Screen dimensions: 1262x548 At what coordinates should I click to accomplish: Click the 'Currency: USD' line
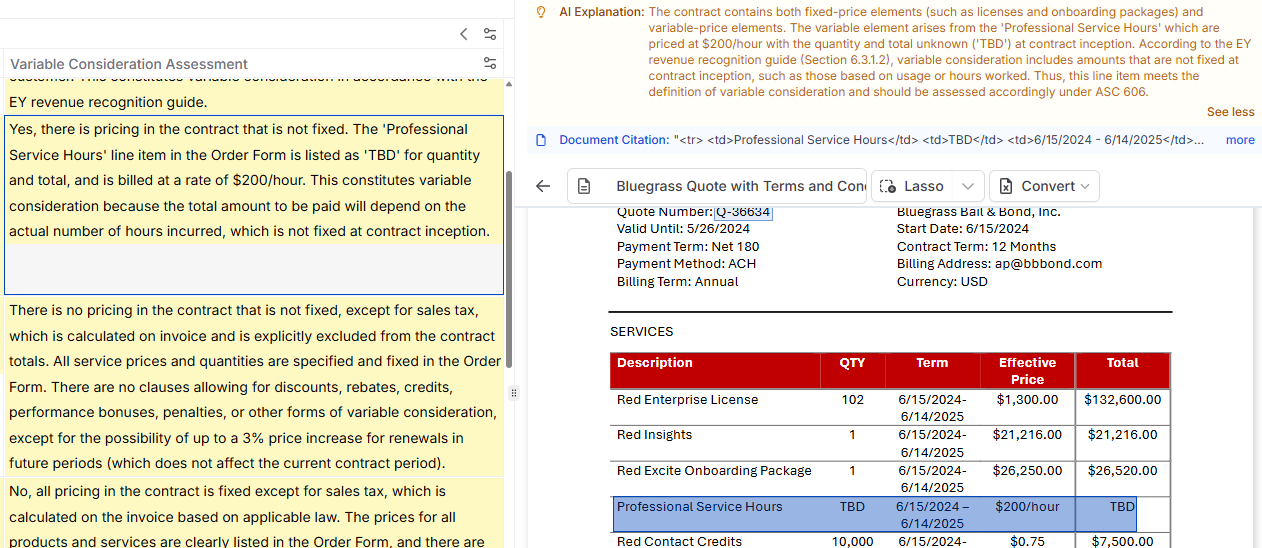coord(942,282)
